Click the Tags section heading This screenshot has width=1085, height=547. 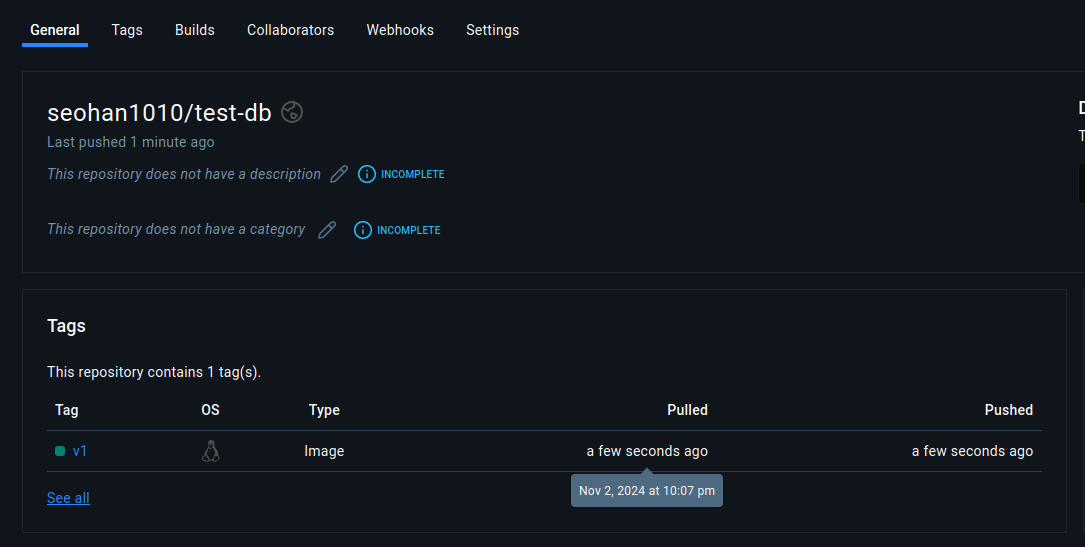pos(66,326)
